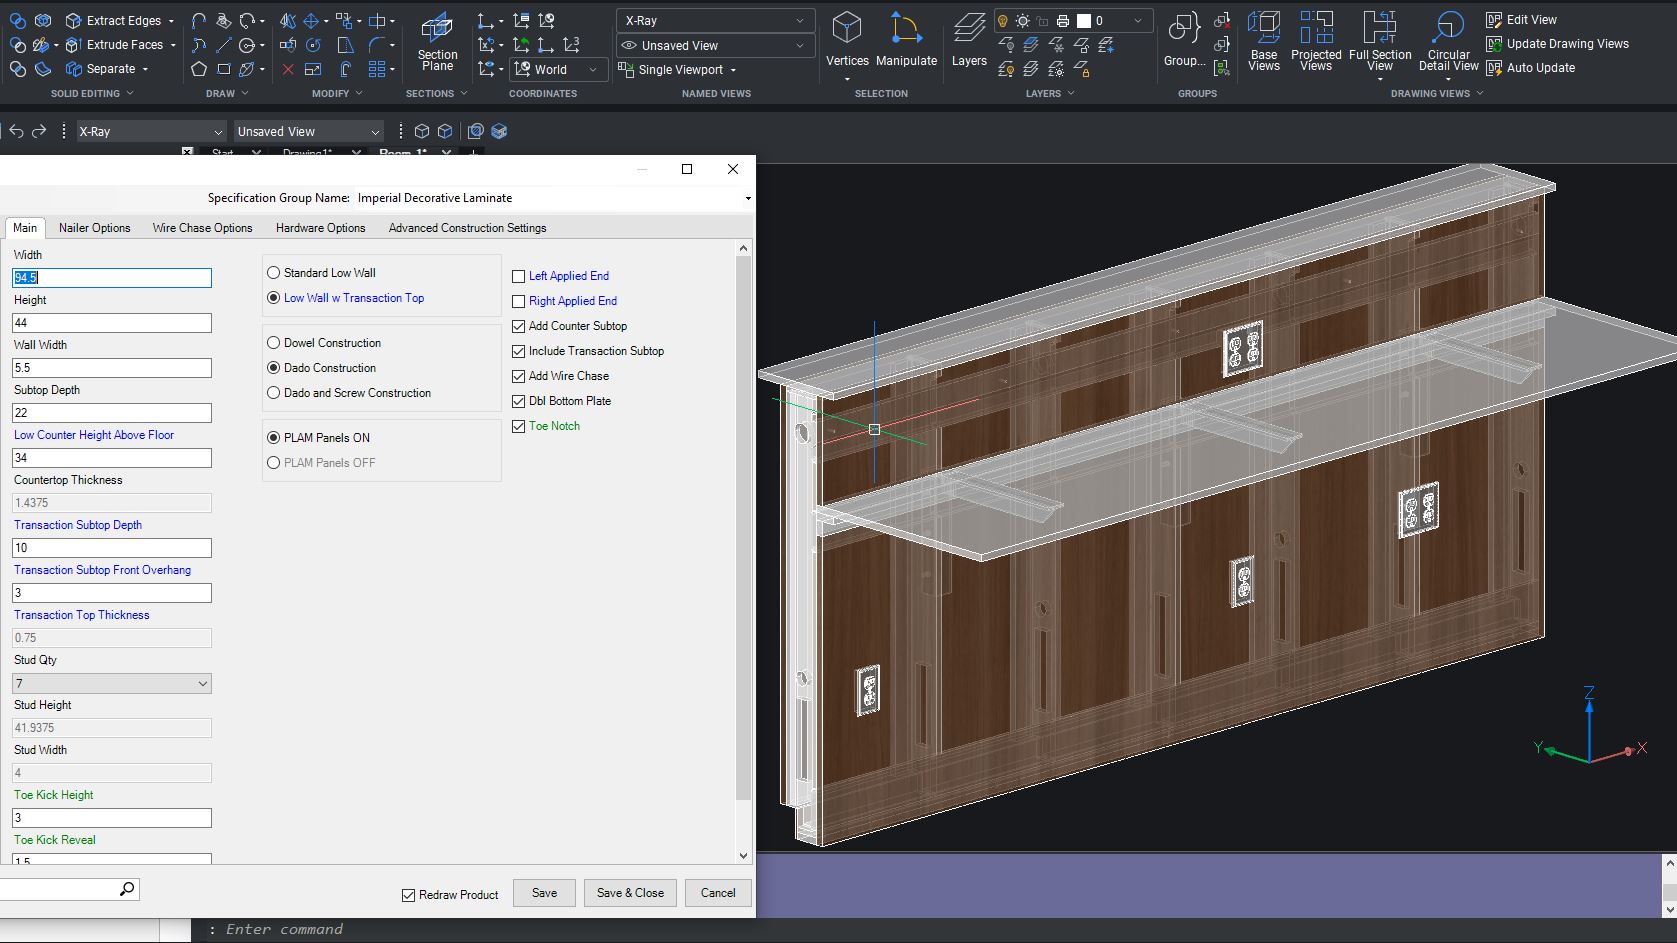Viewport: 1677px width, 943px height.
Task: Enable the Left Applied End checkbox
Action: (x=519, y=276)
